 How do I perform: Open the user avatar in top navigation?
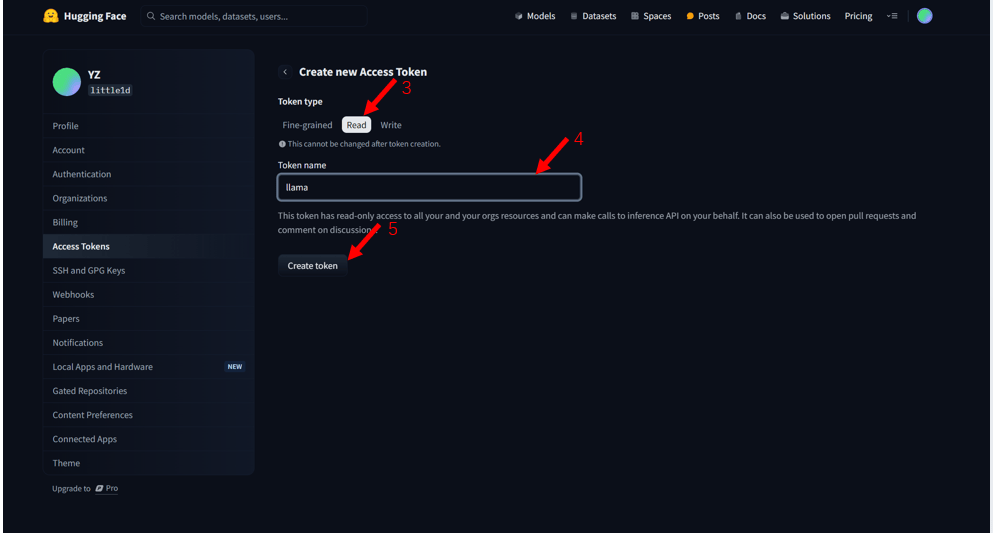(924, 16)
